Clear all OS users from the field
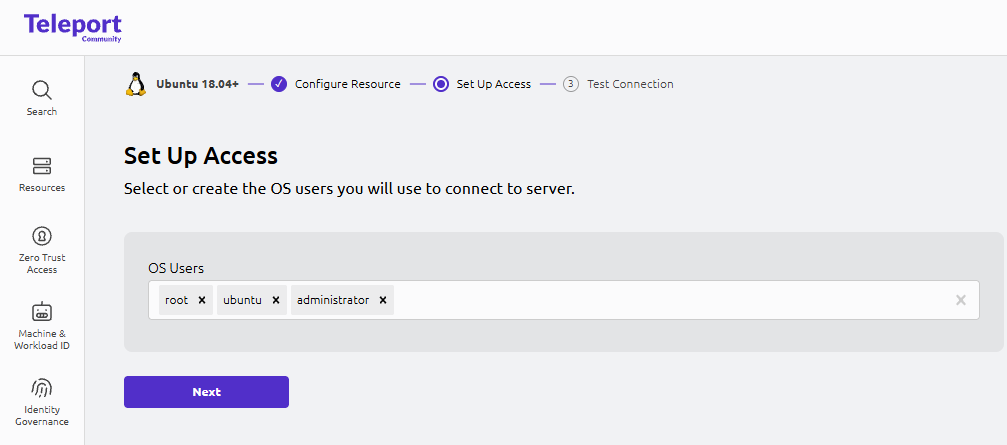Viewport: 1007px width, 445px height. pyautogui.click(x=960, y=300)
